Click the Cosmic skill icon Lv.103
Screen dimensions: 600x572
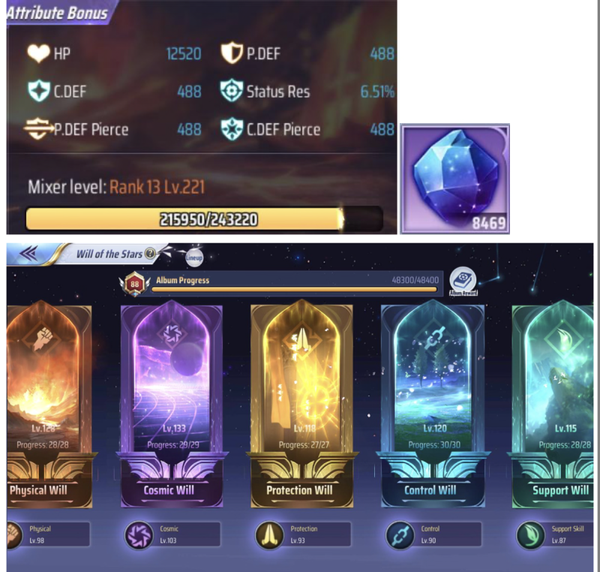click(x=139, y=535)
